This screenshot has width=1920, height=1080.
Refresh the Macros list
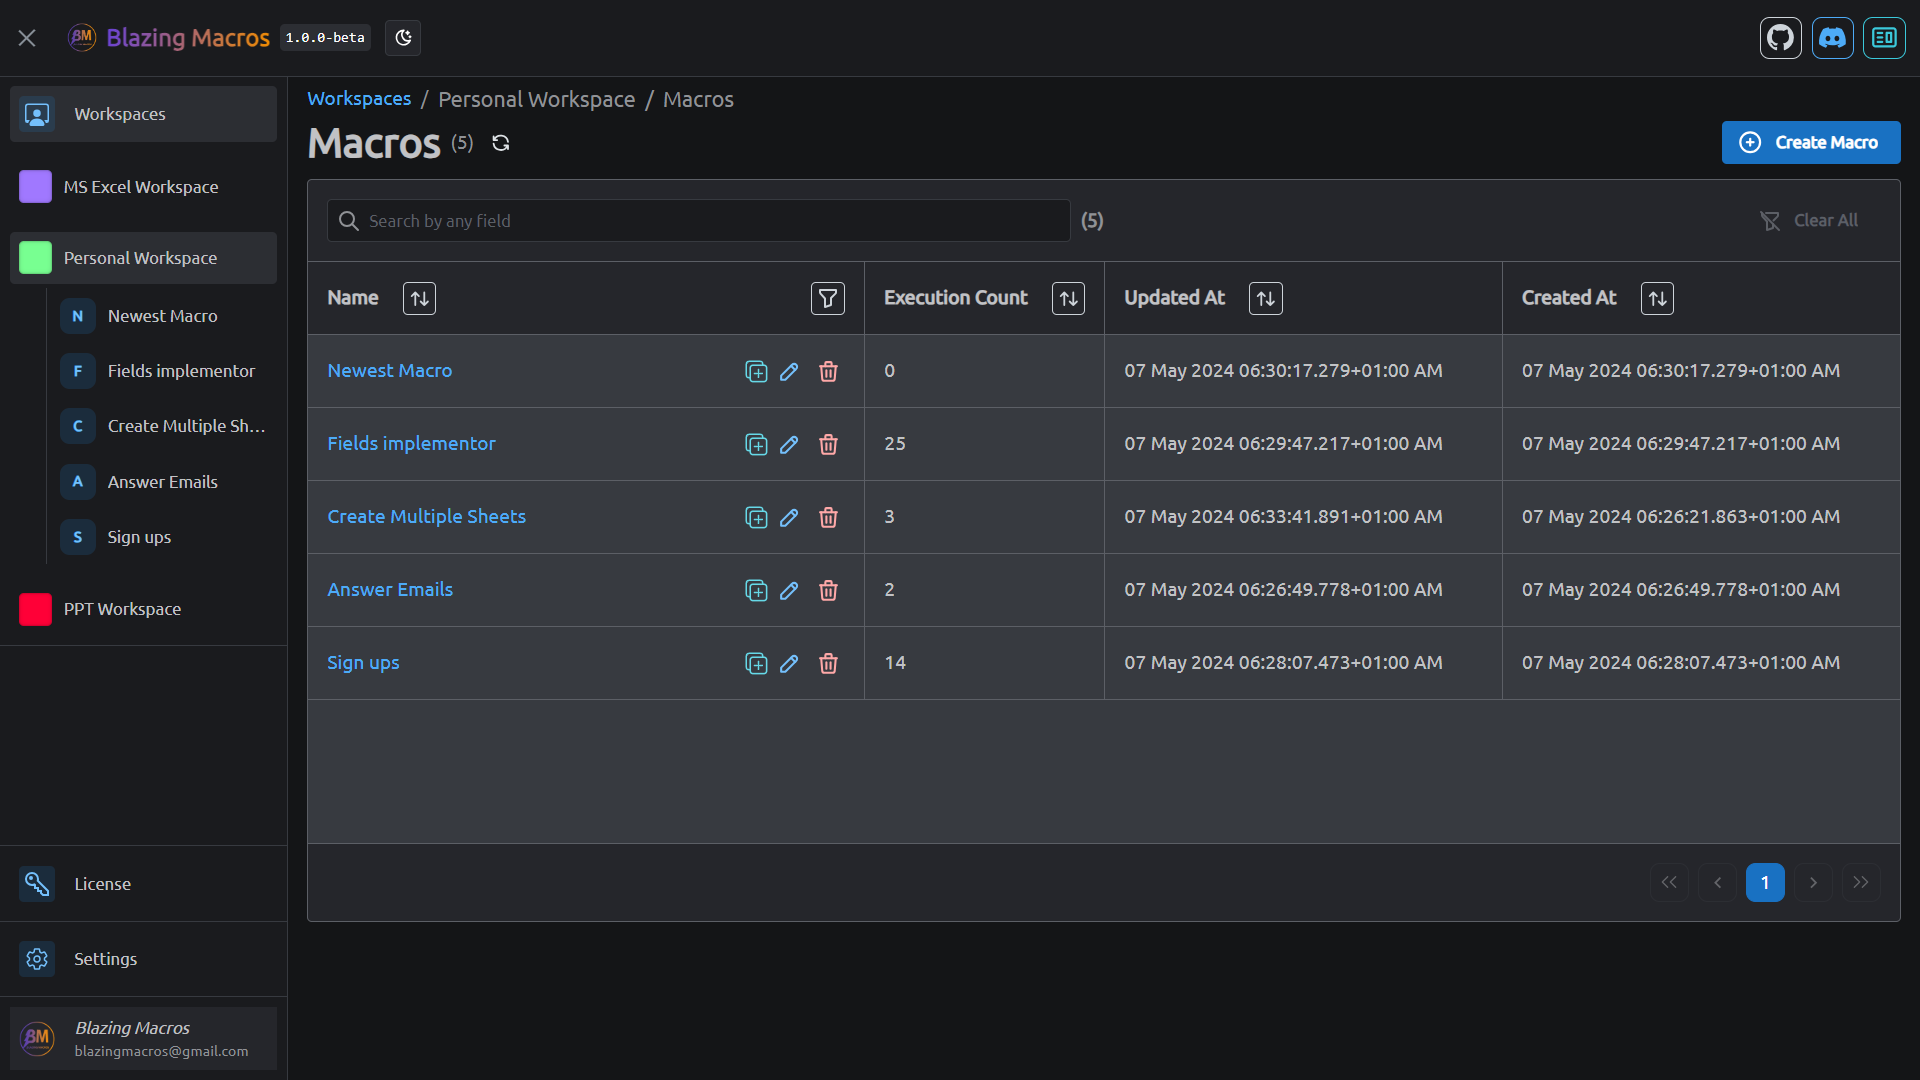[x=501, y=143]
